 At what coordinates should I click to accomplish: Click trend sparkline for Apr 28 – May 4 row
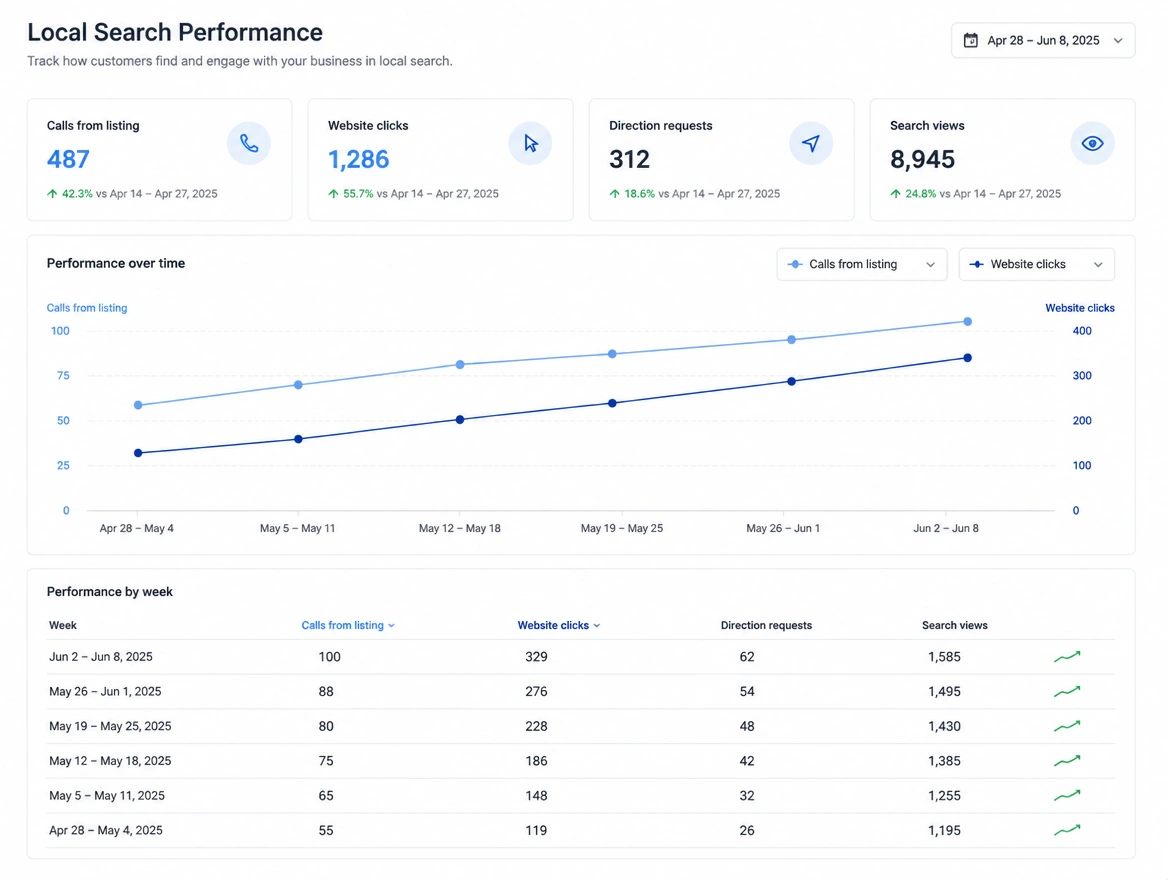(x=1067, y=829)
